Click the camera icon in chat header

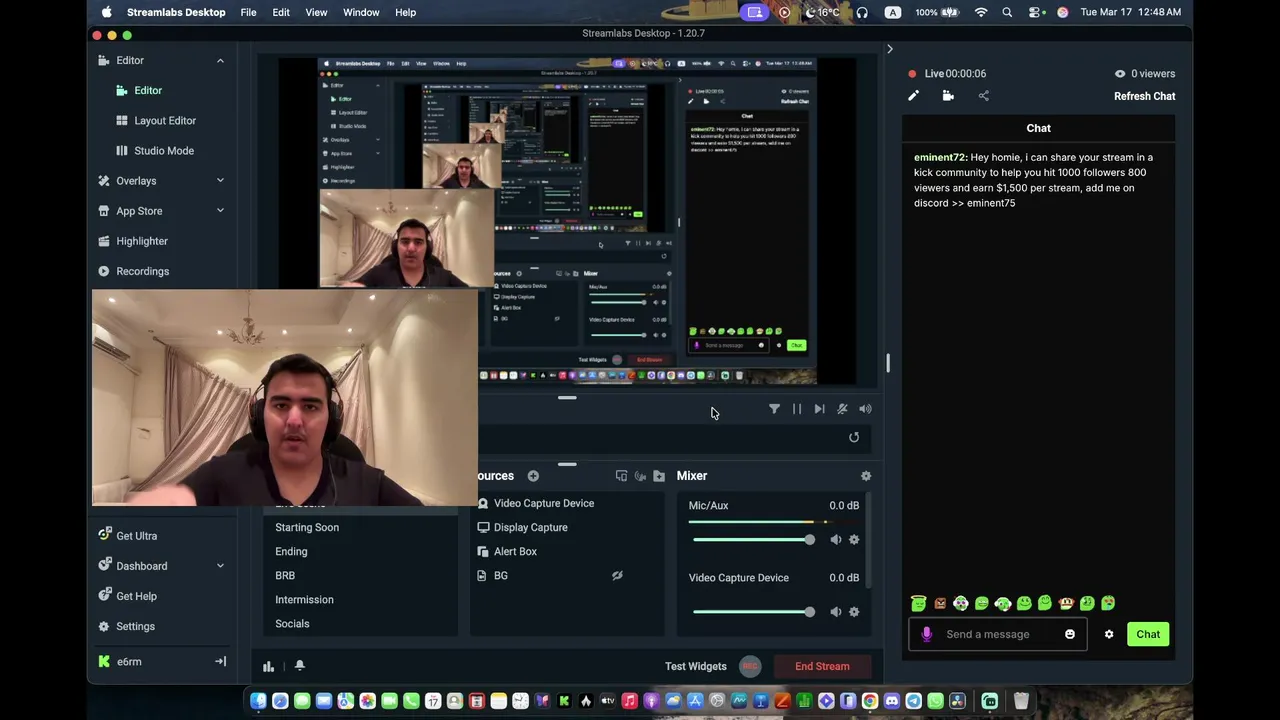click(948, 96)
